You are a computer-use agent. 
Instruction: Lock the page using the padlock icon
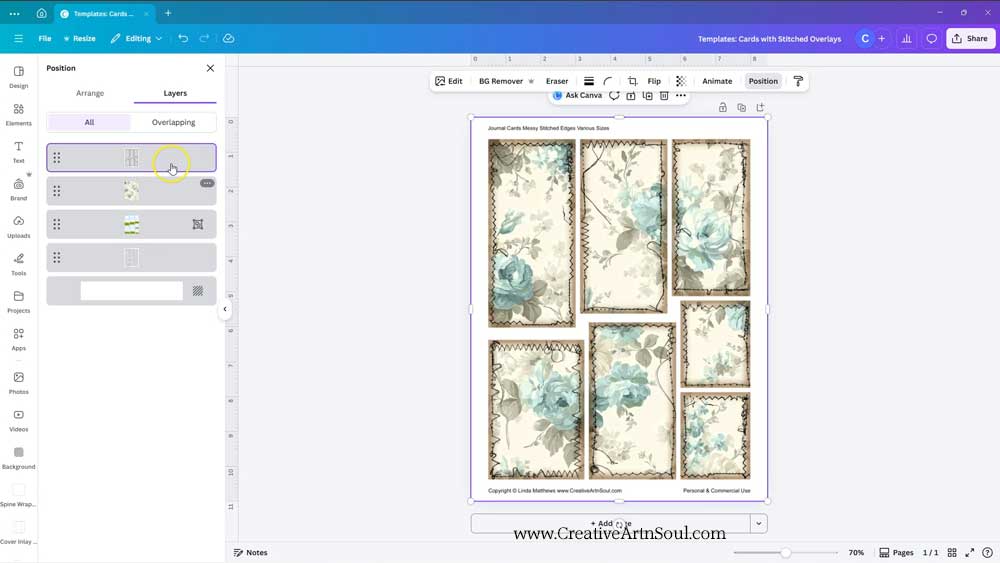point(723,108)
